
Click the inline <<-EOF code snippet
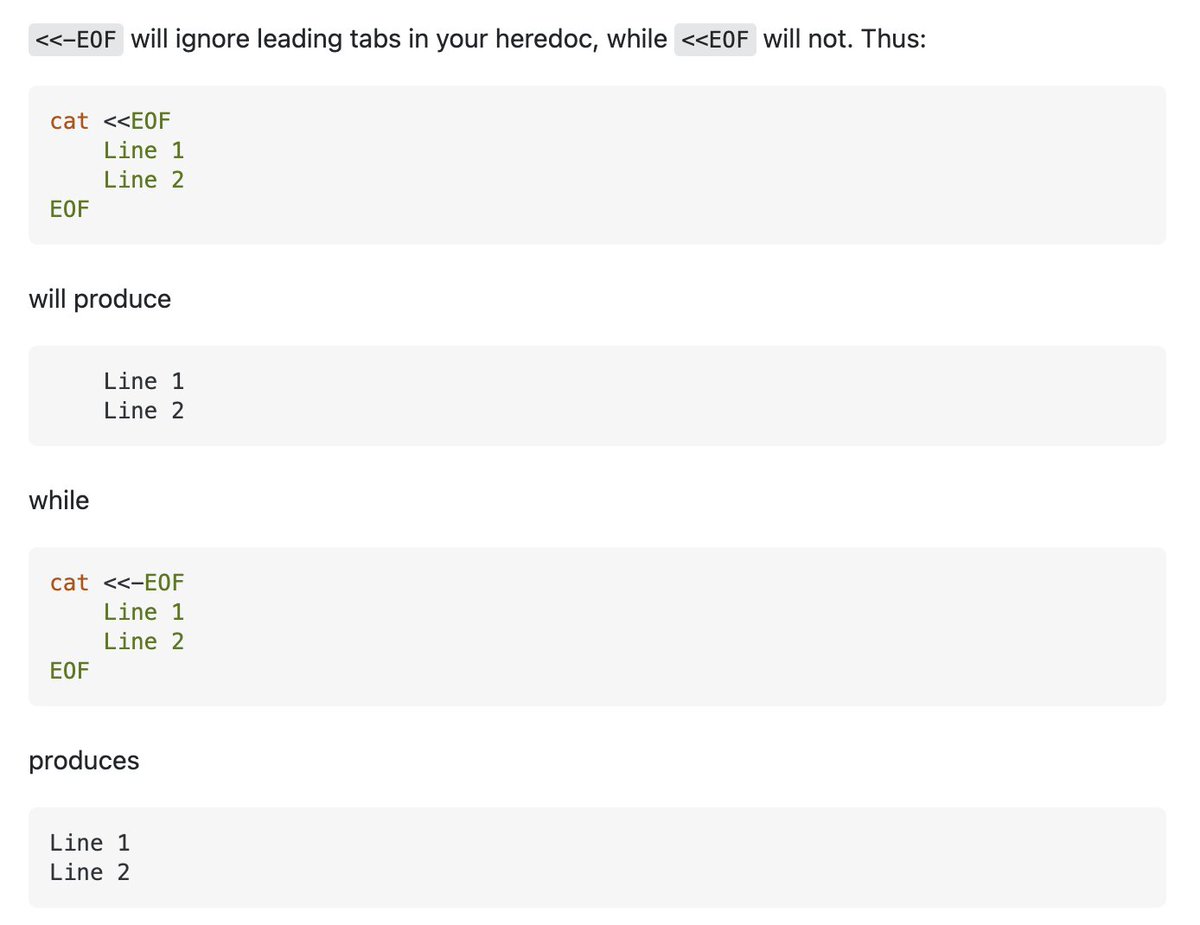[x=76, y=40]
